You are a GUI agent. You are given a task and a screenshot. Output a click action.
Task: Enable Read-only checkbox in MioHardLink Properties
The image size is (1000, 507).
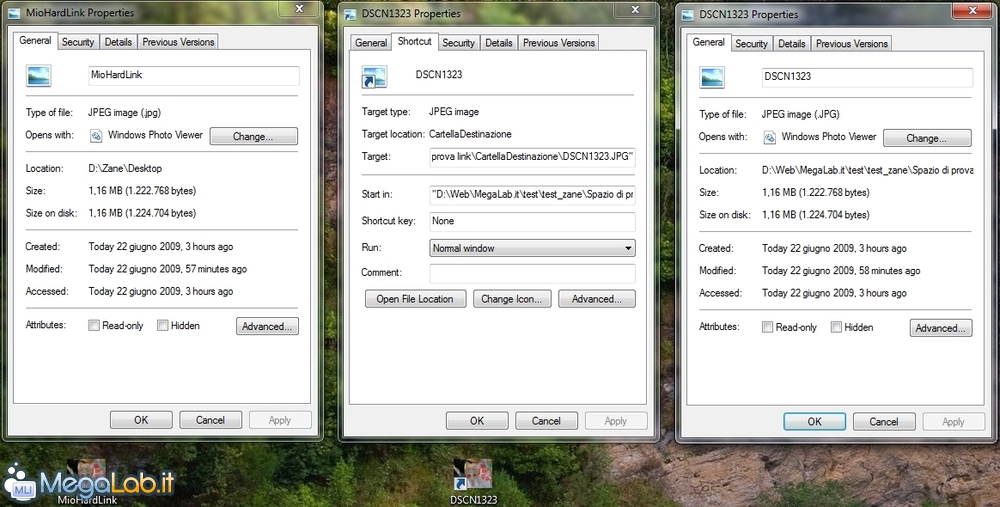(x=94, y=326)
